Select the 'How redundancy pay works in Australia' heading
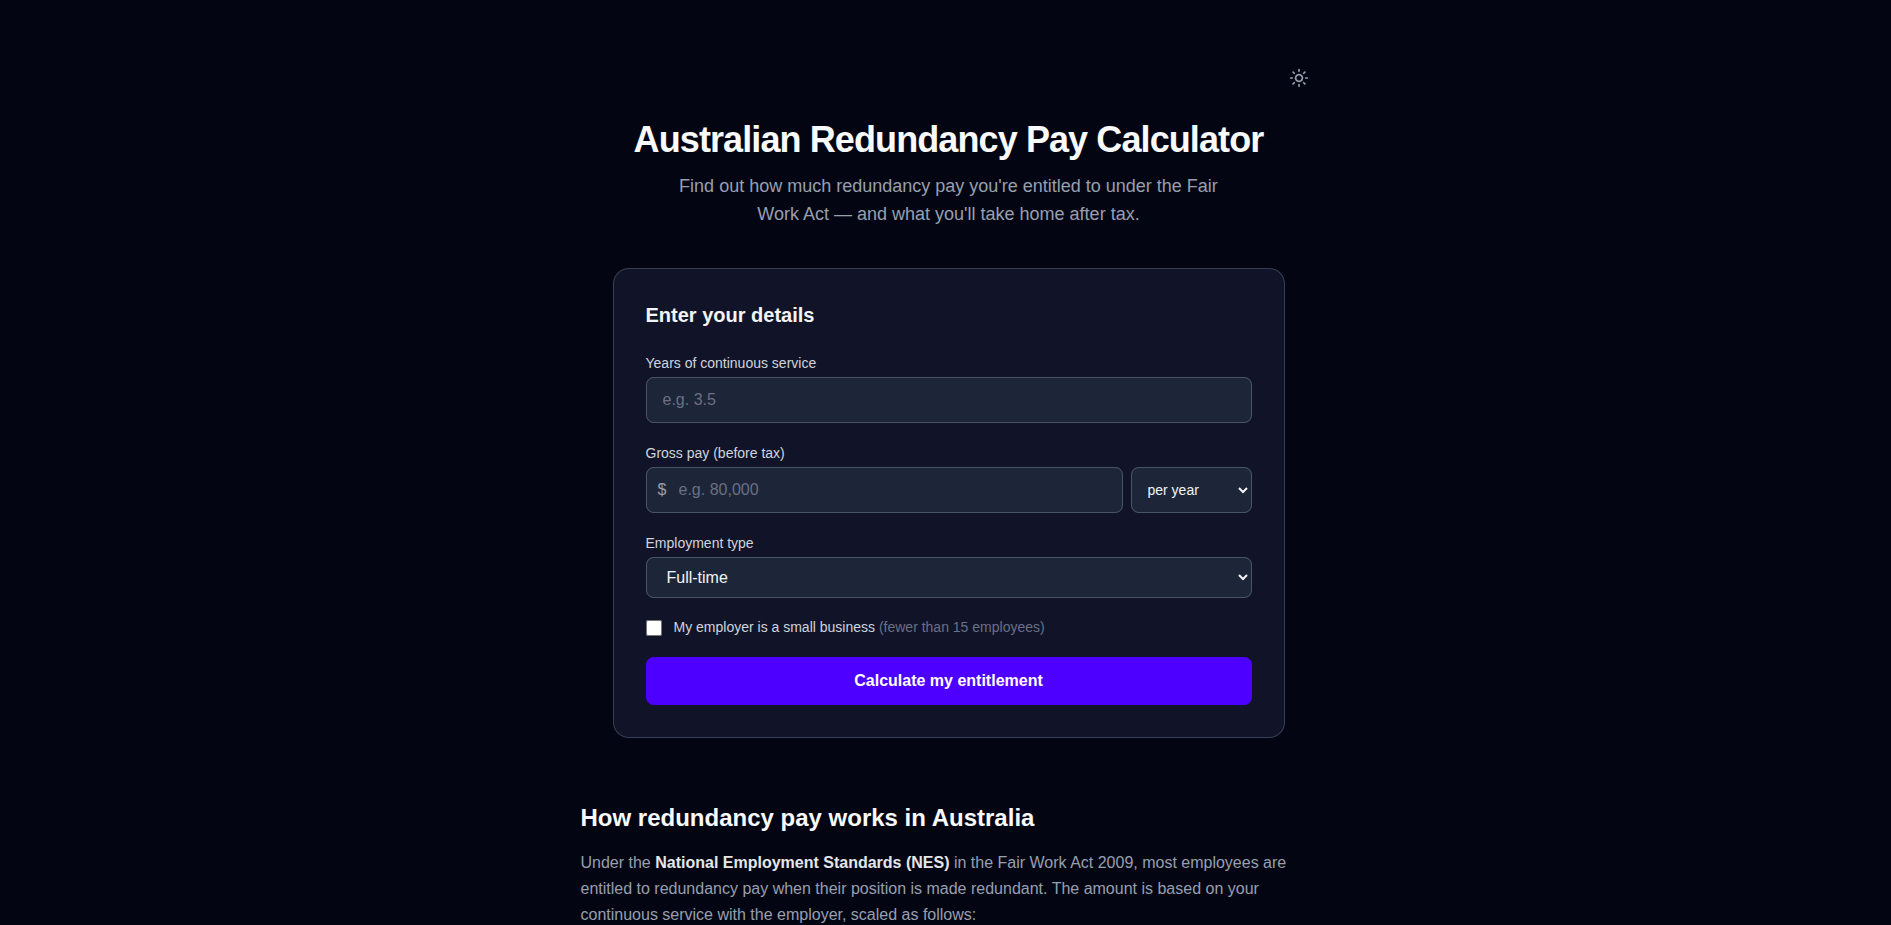 [x=807, y=818]
